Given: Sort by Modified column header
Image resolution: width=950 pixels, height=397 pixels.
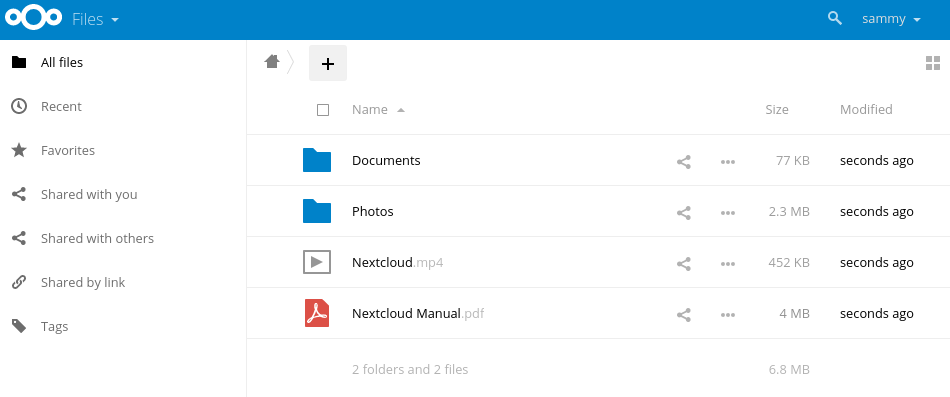Looking at the screenshot, I should 866,109.
